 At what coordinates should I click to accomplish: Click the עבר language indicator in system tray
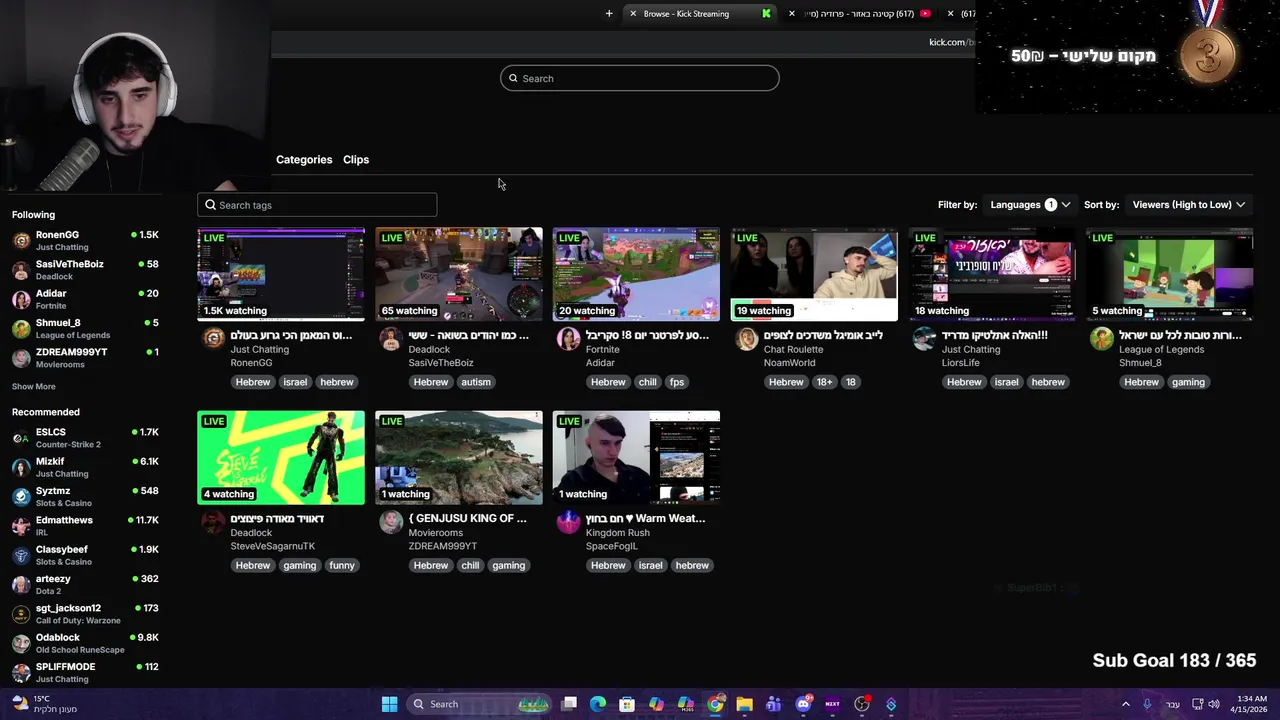click(1172, 705)
